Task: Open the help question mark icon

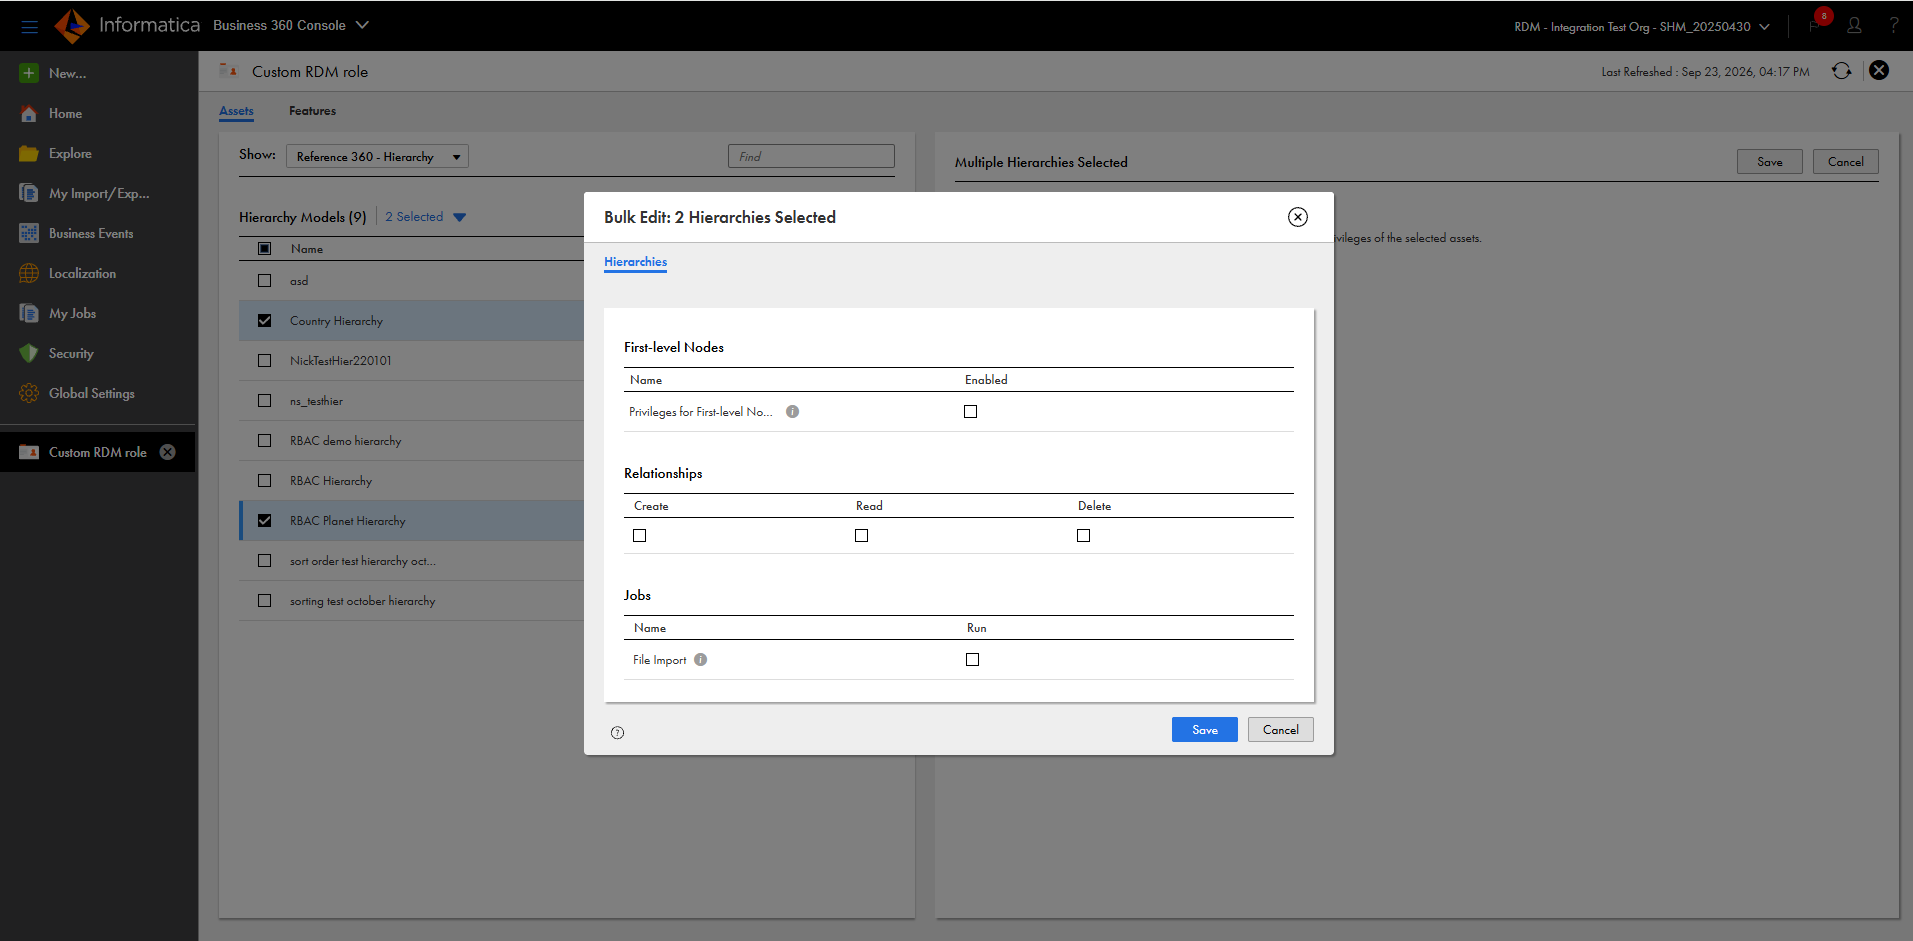Action: [x=1893, y=26]
